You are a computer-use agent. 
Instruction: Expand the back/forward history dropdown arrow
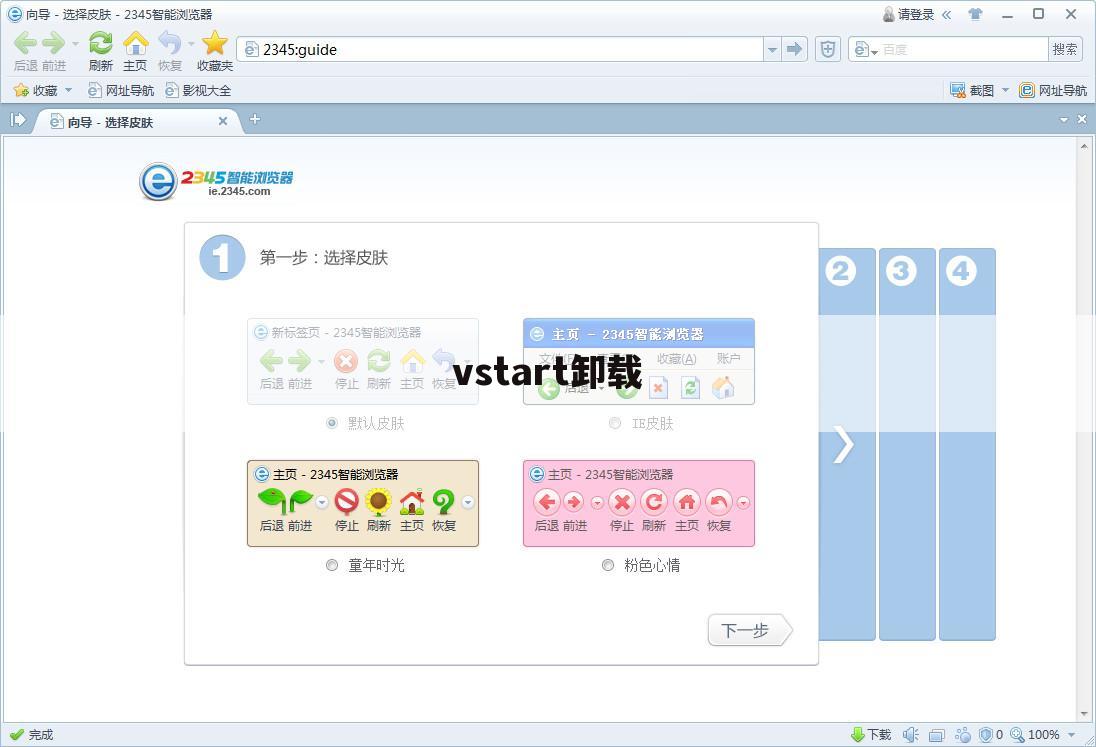pyautogui.click(x=75, y=43)
